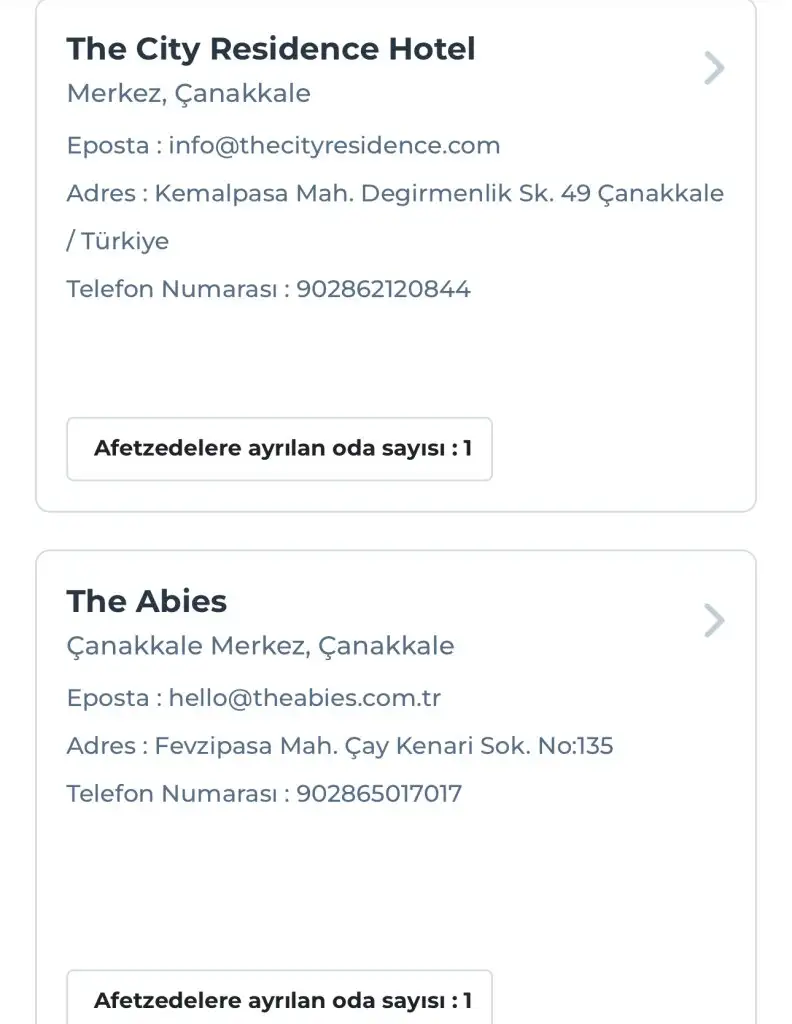Select the Fevzipasa Mah. Çay Kenari address
This screenshot has width=792, height=1024.
click(x=384, y=746)
